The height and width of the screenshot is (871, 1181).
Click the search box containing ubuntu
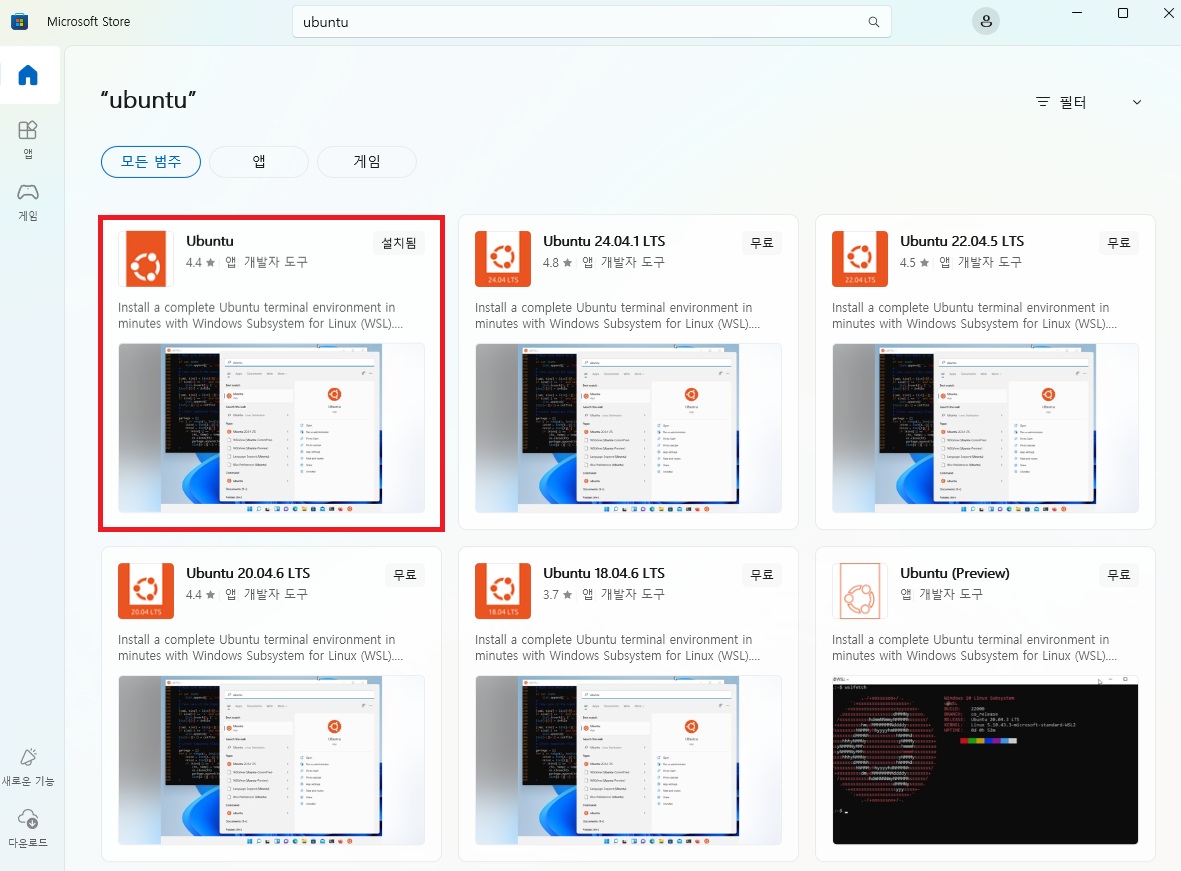pos(591,22)
